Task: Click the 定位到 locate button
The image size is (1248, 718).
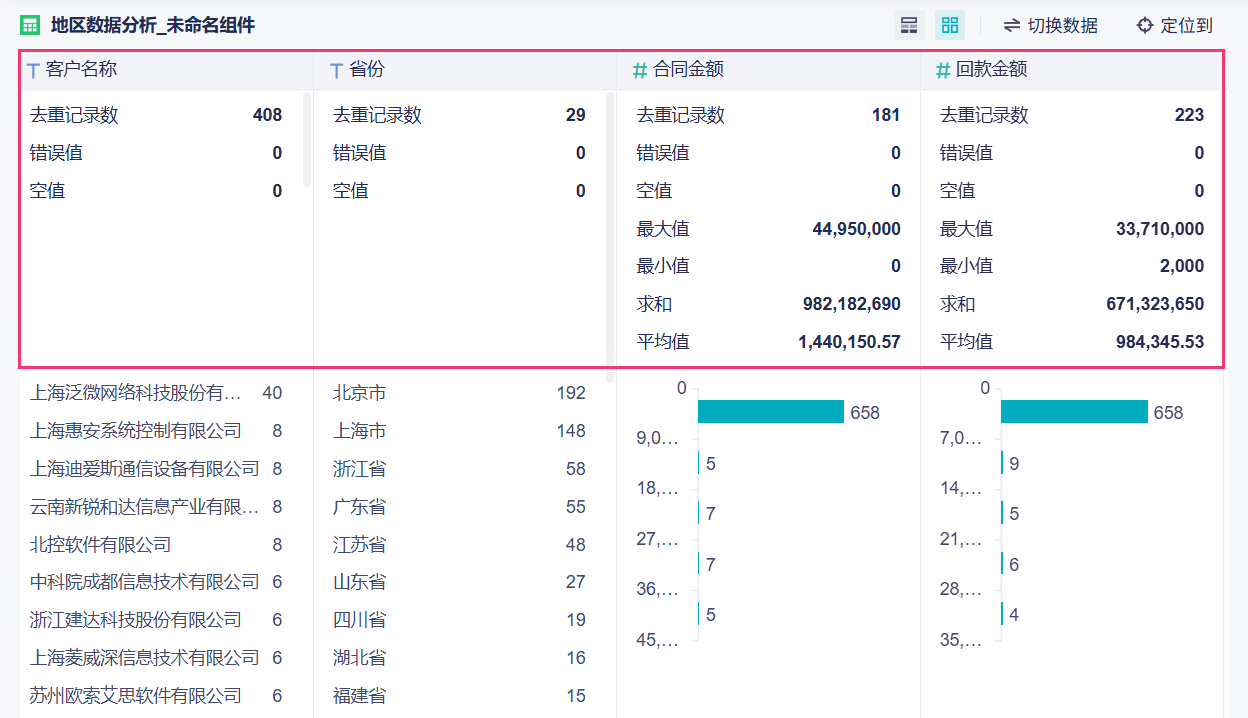Action: pyautogui.click(x=1174, y=26)
